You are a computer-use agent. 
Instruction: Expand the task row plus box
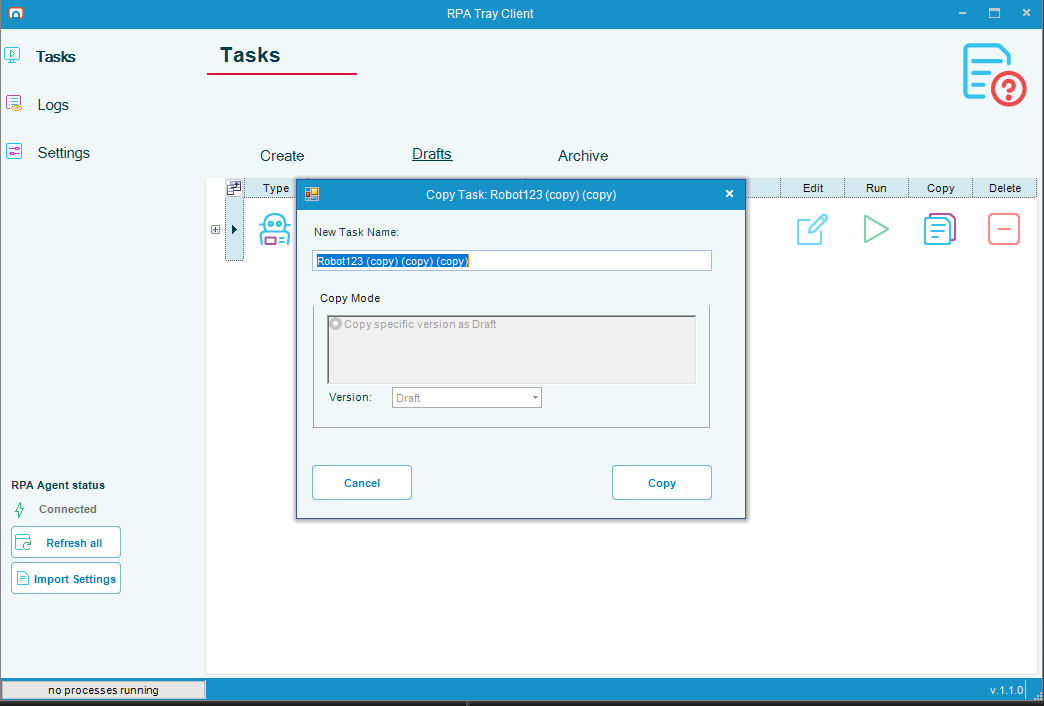(215, 229)
